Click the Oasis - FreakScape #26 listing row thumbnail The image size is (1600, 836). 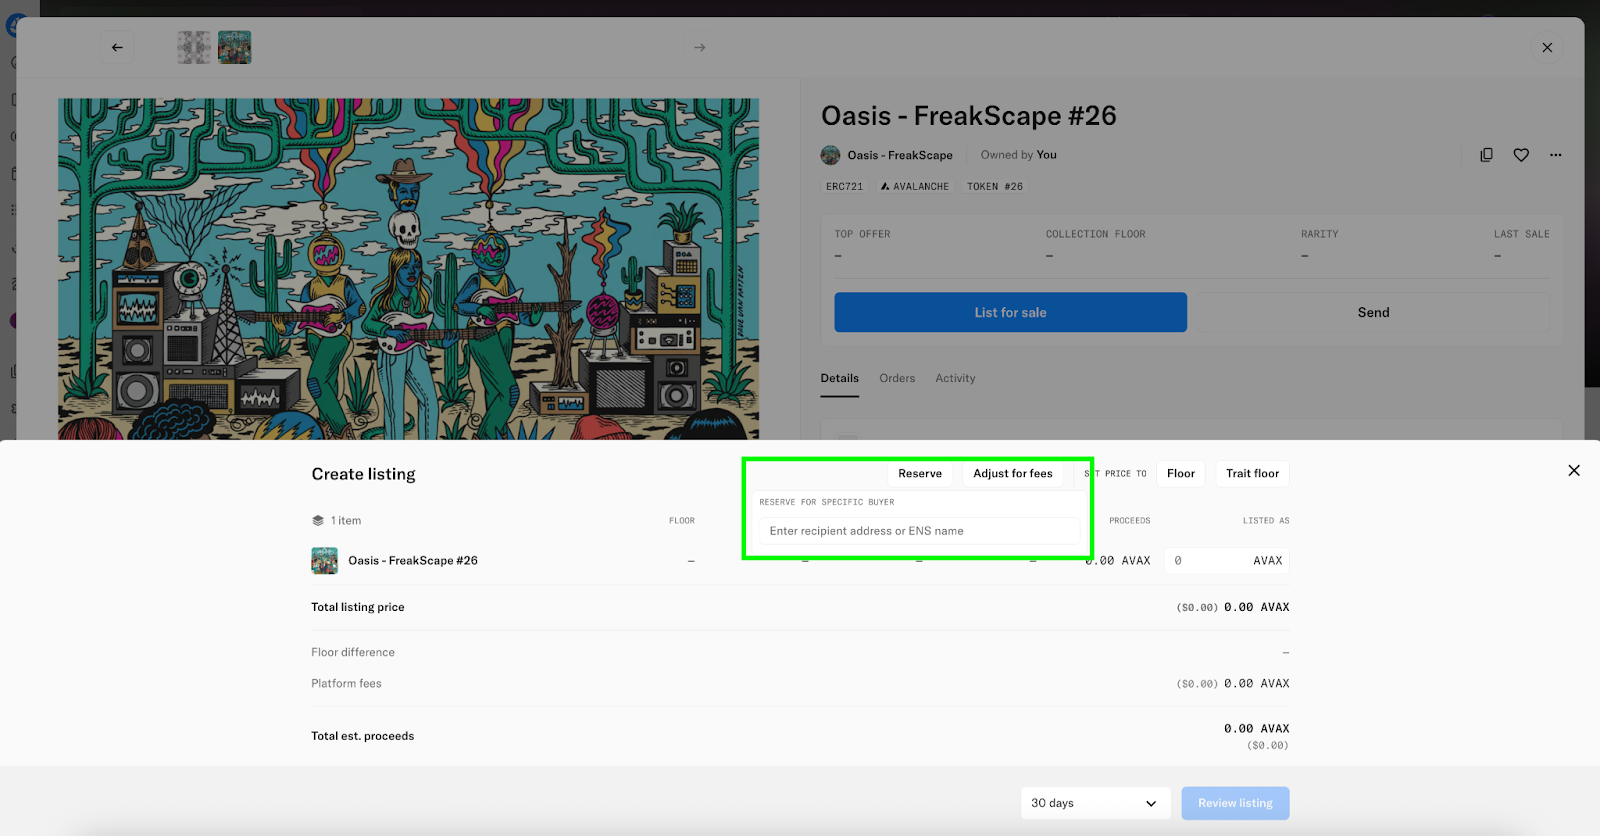pos(324,561)
